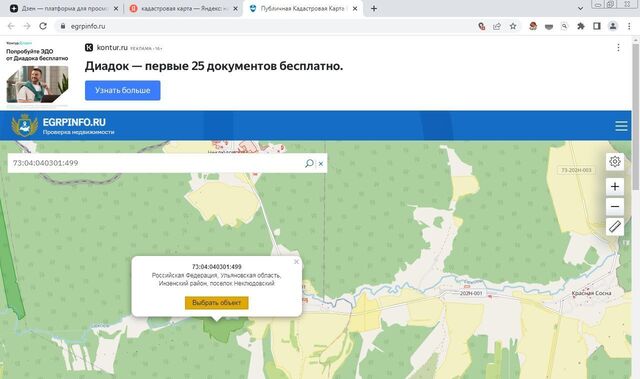The image size is (640, 379).
Task: Clear the search field with X
Action: point(321,164)
